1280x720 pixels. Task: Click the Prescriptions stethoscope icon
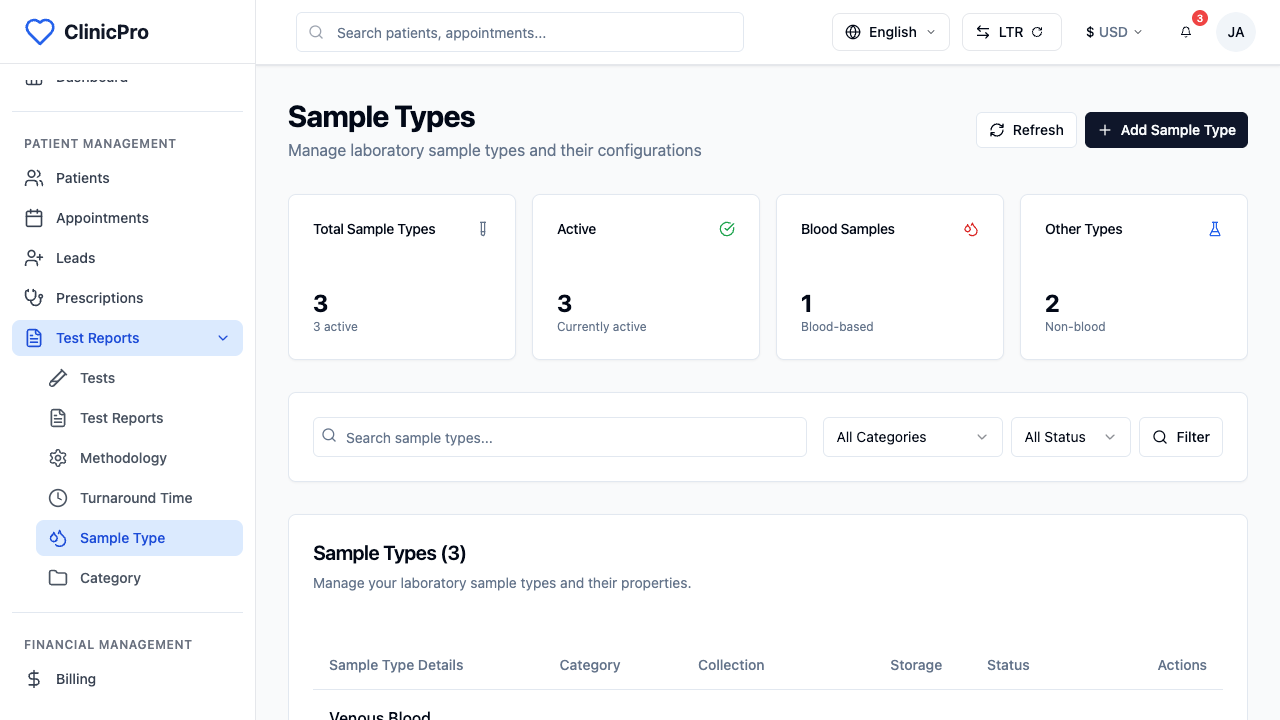point(34,298)
